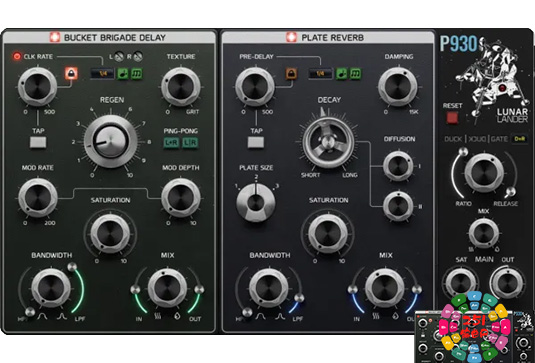Screen dimensions: 535x363
Task: Enable dotted note in delay section
Action: click(123, 73)
